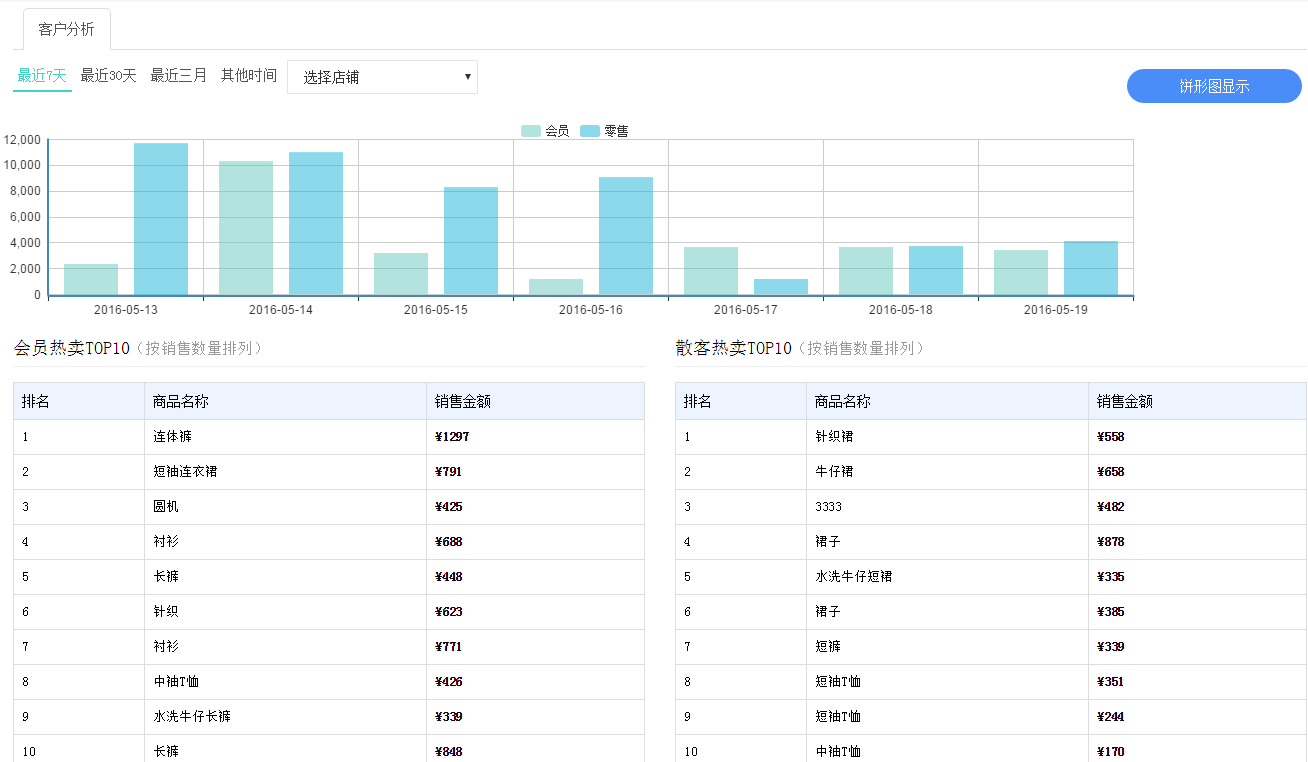Viewport: 1308px width, 762px height.
Task: Select the 牛仔裙 product row
Action: click(x=991, y=472)
